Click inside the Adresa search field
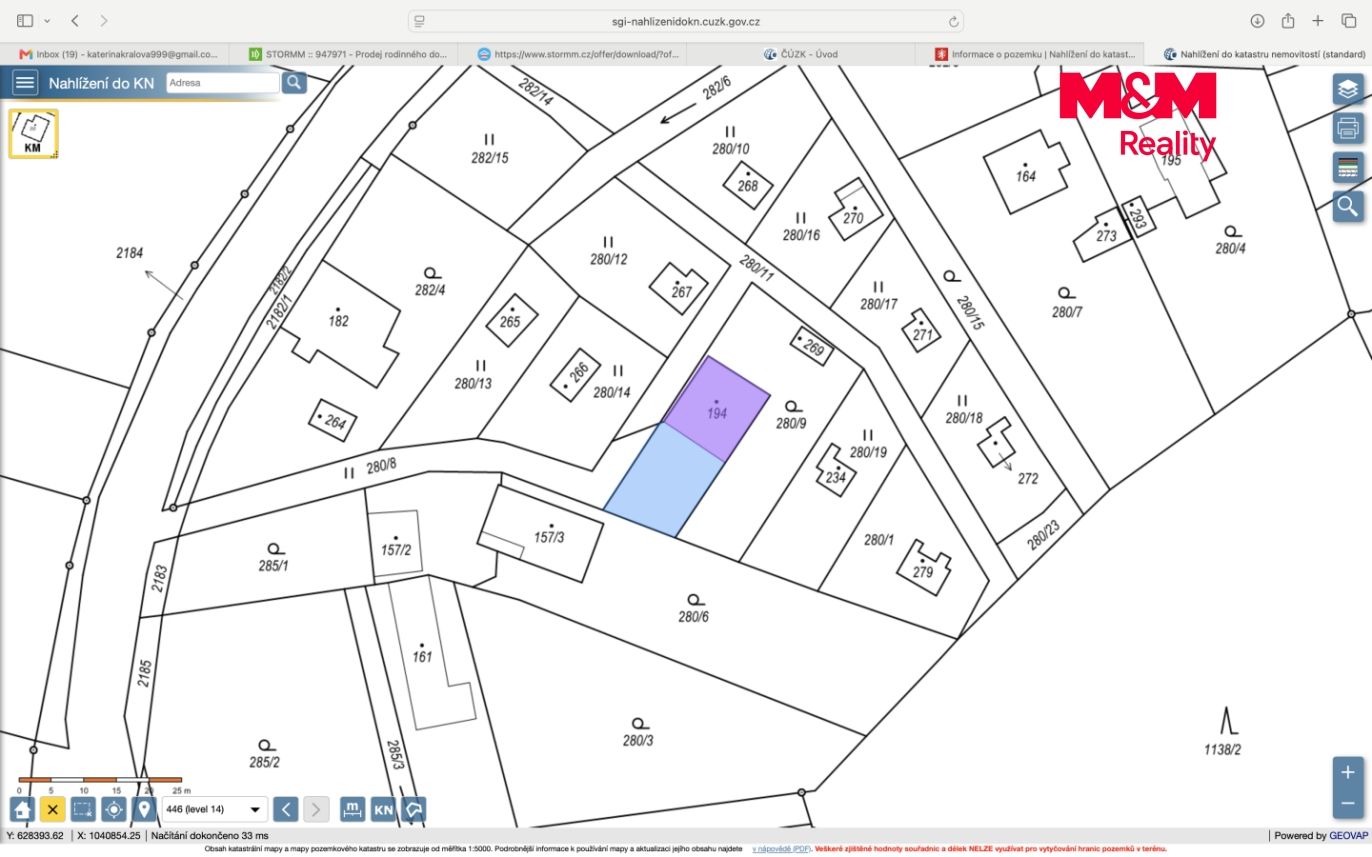 tap(222, 82)
